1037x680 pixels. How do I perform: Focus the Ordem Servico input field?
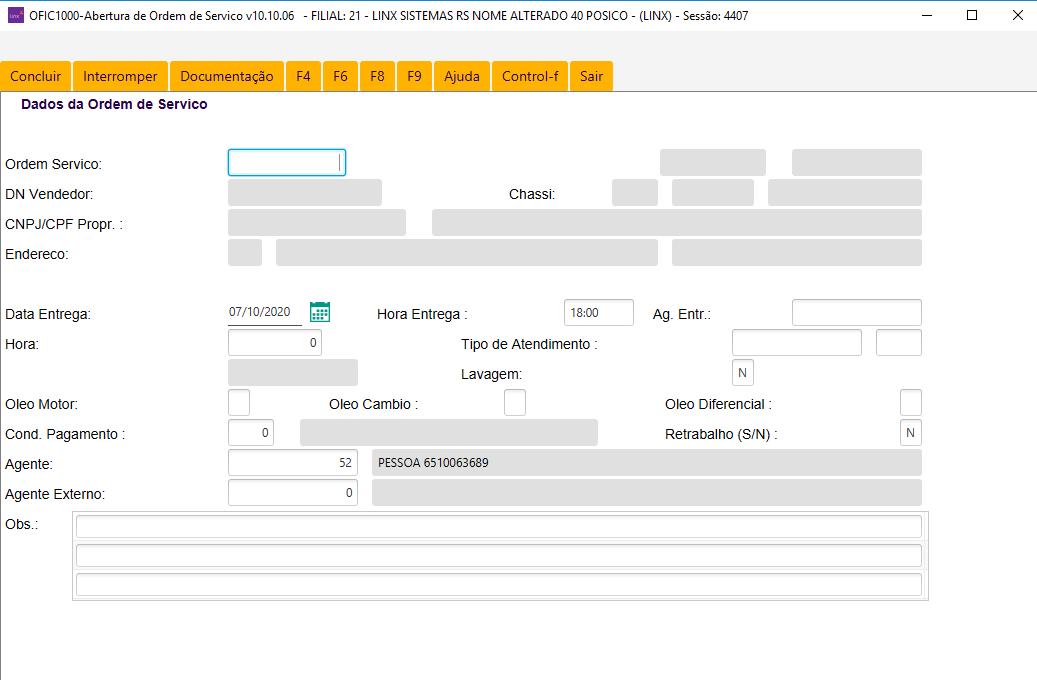click(287, 163)
